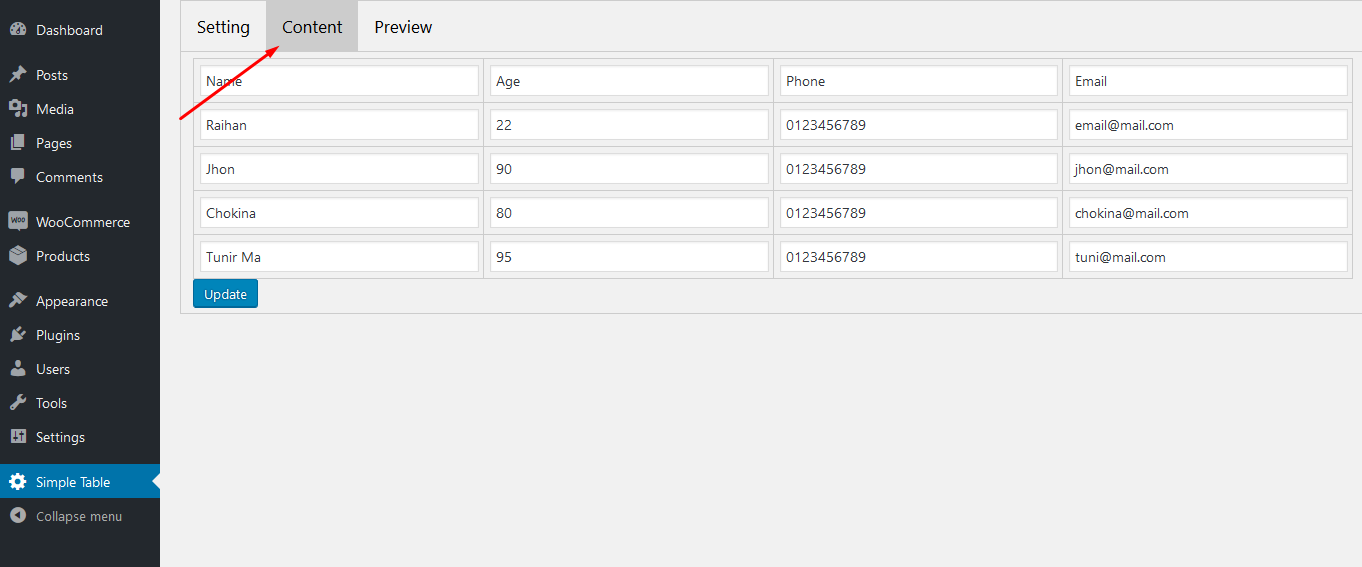Open Settings in the admin sidebar
The image size is (1362, 567).
(80, 437)
